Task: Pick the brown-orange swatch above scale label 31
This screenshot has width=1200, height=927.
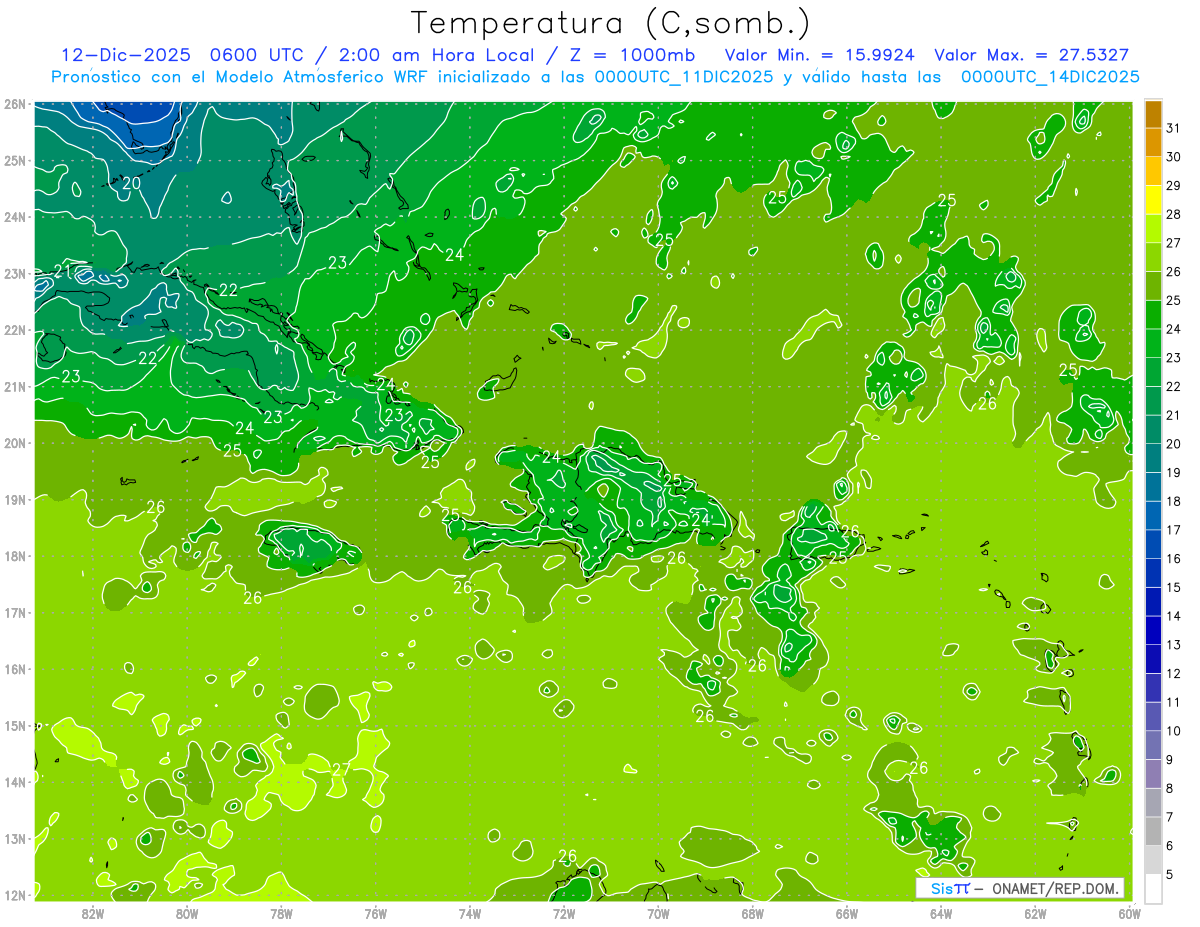Action: pos(1153,114)
